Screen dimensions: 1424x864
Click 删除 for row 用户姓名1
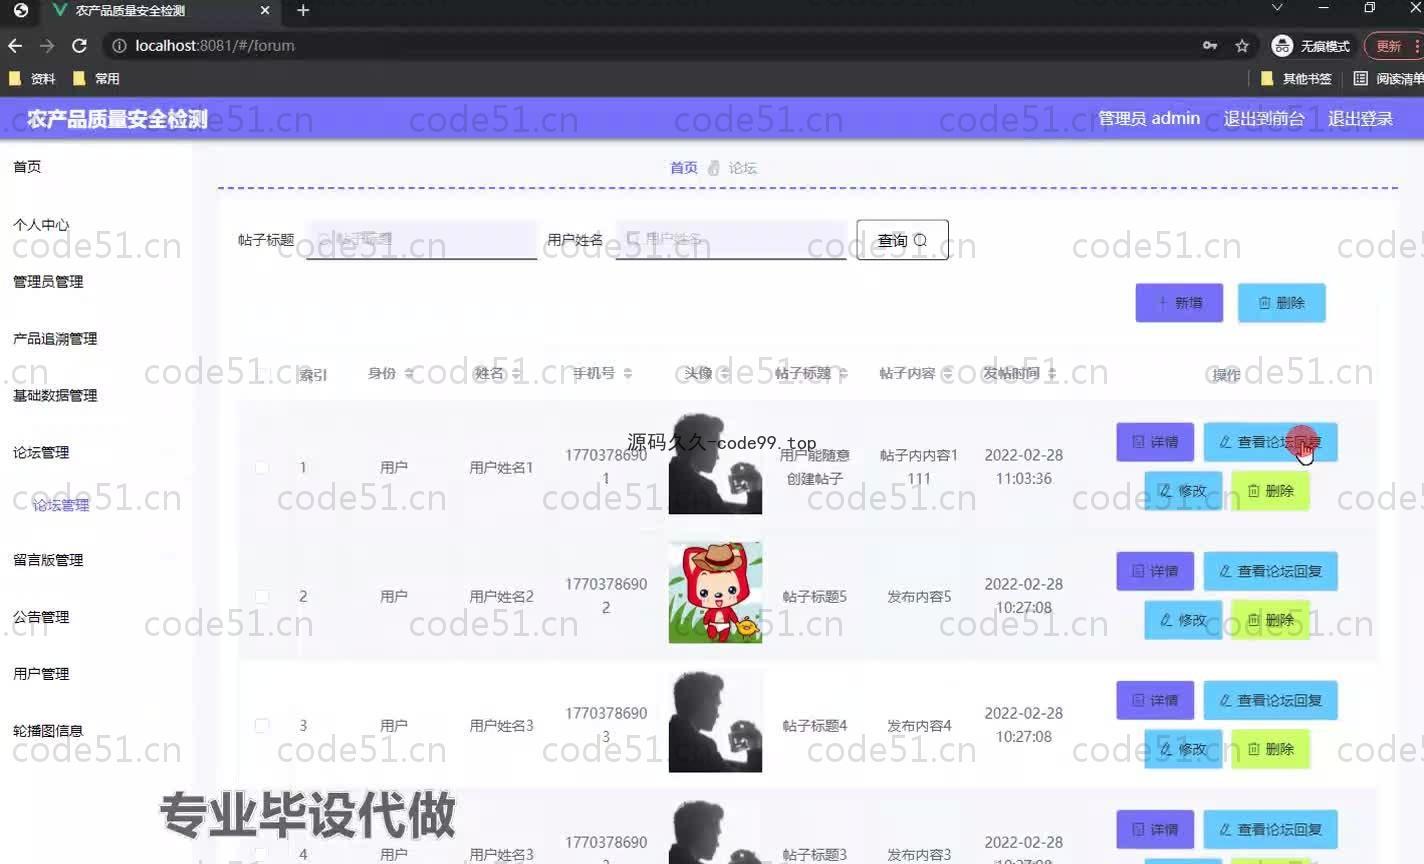pos(1270,491)
